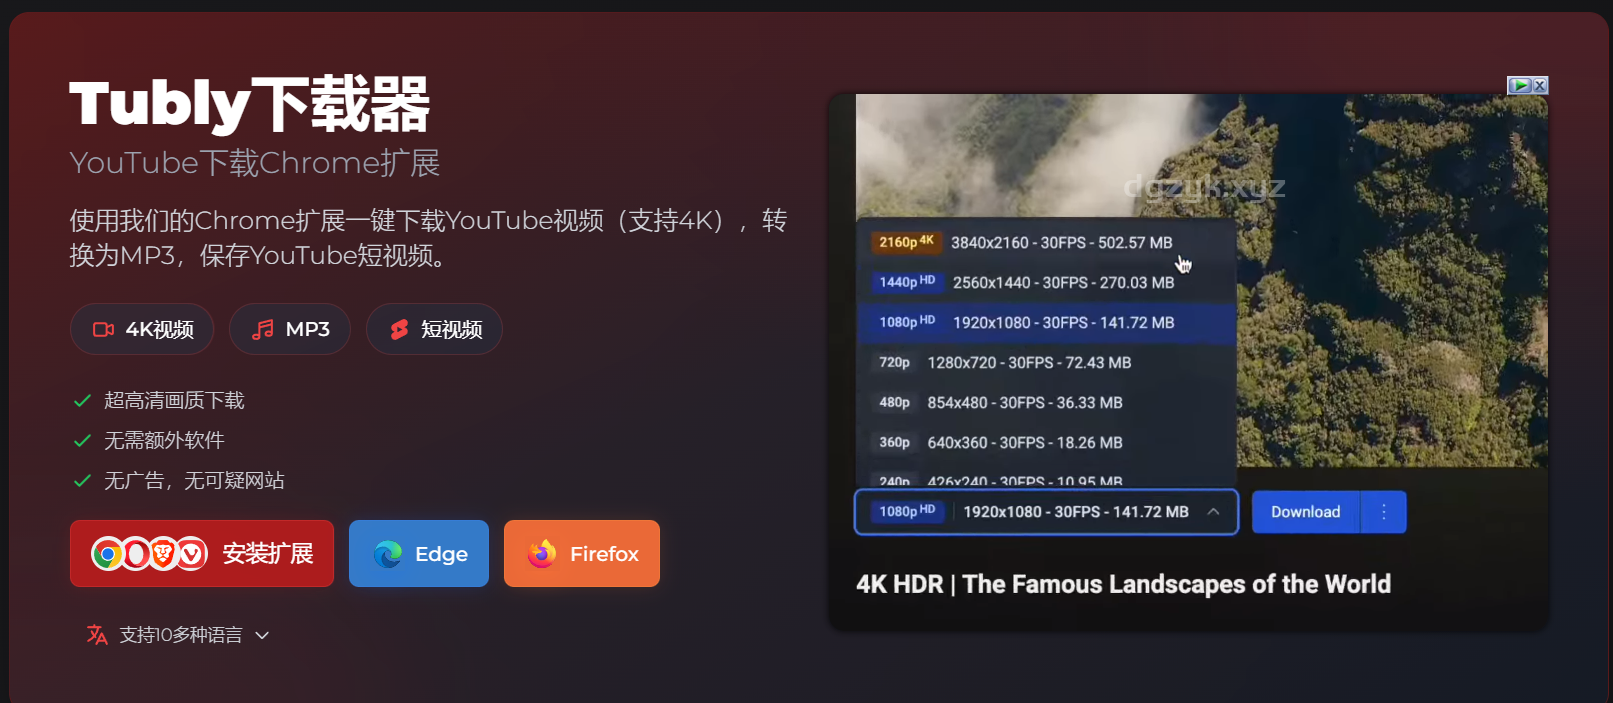Collapse quality list with the chevron arrow

(x=1213, y=512)
